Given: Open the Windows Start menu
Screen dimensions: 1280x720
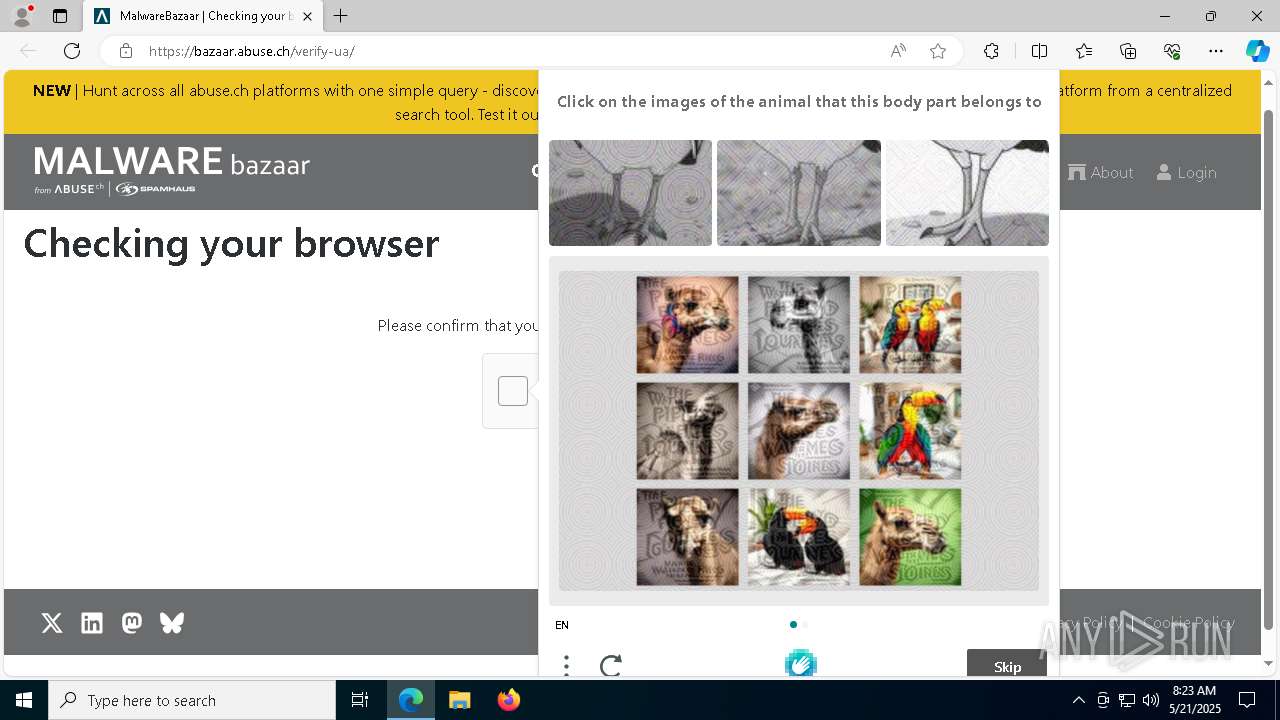Looking at the screenshot, I should (x=24, y=700).
